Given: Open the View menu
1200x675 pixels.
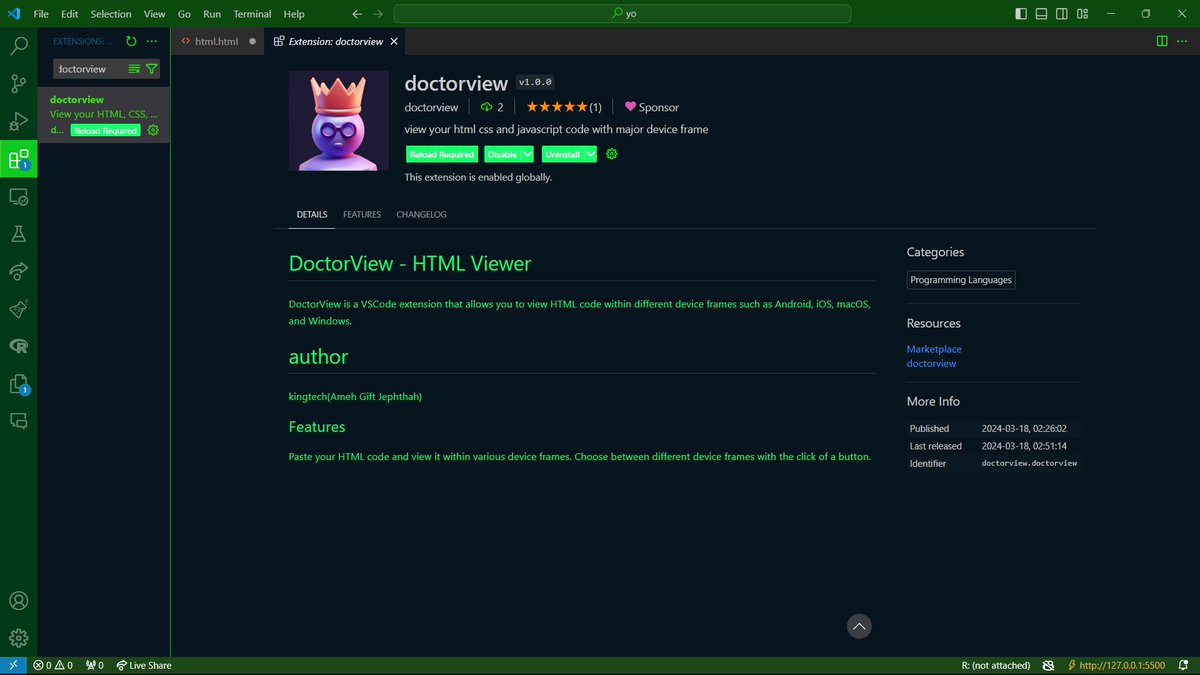Looking at the screenshot, I should click(155, 14).
